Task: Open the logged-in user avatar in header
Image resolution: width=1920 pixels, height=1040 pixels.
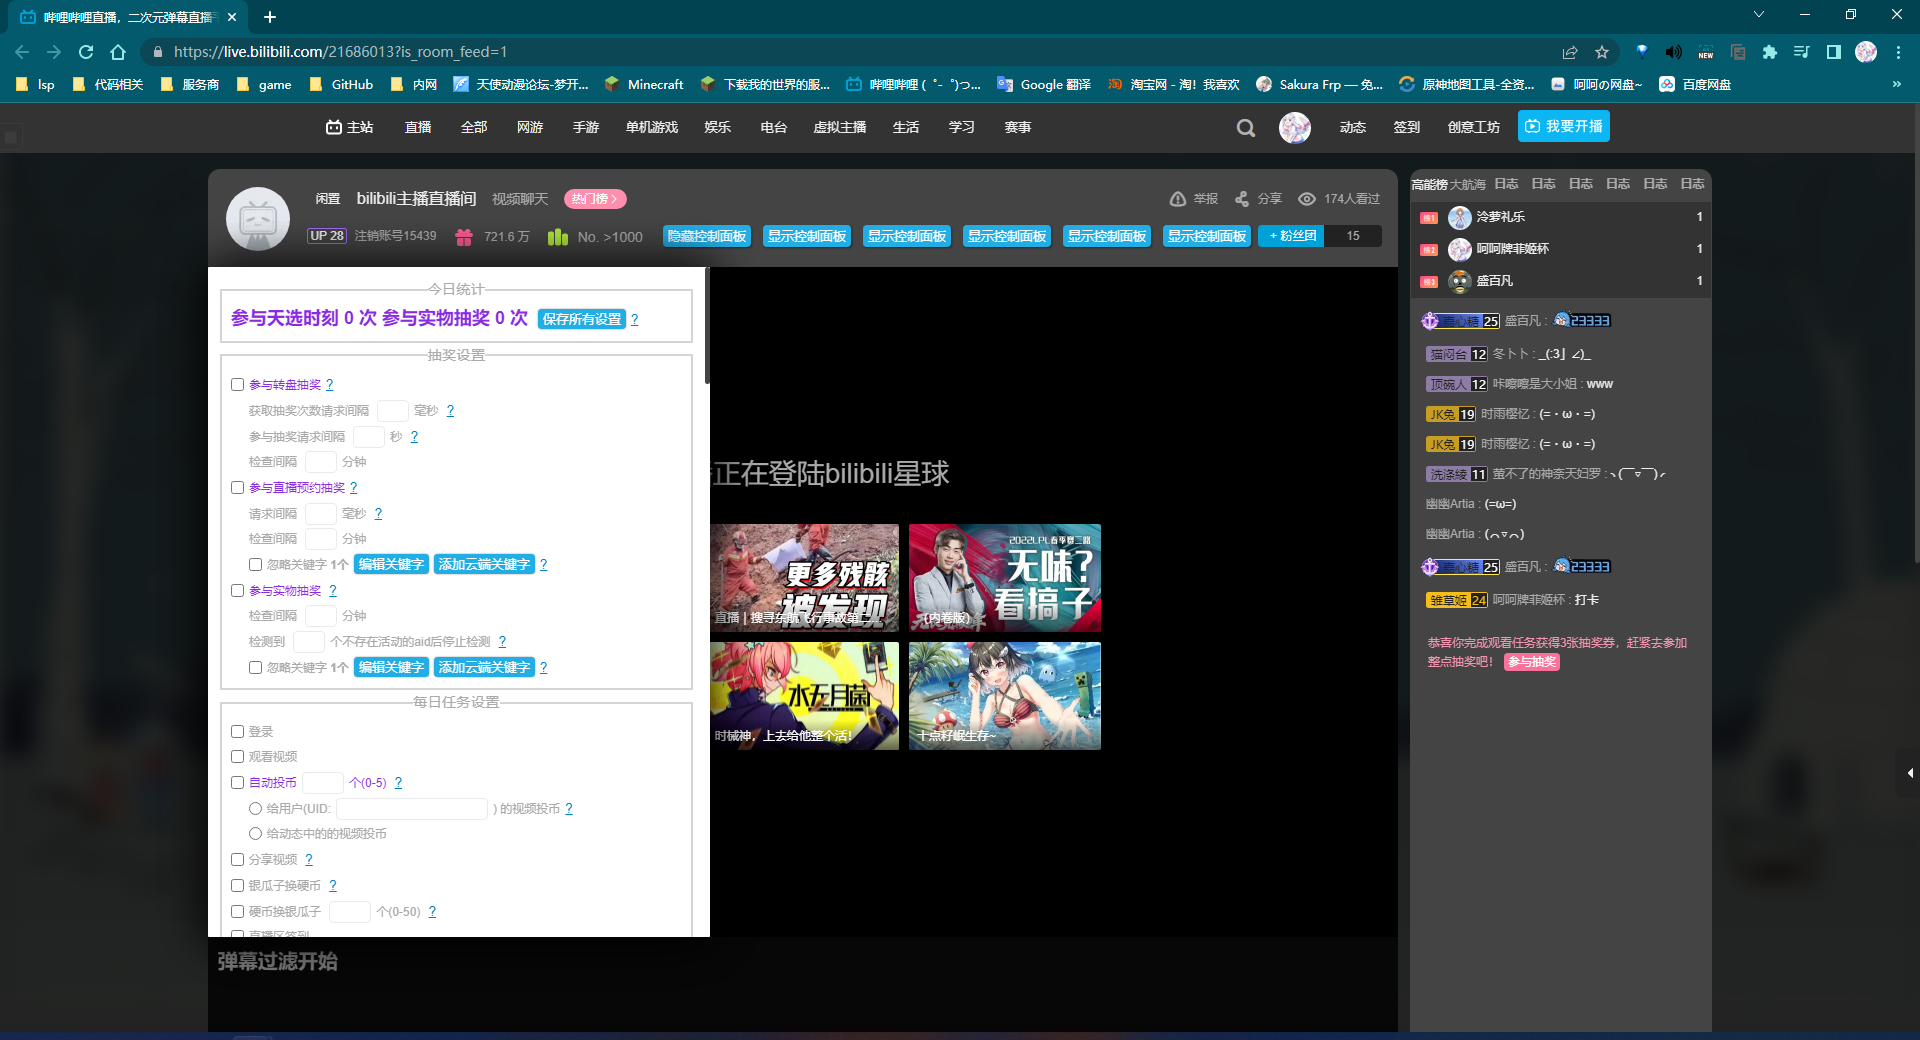Action: click(1295, 127)
